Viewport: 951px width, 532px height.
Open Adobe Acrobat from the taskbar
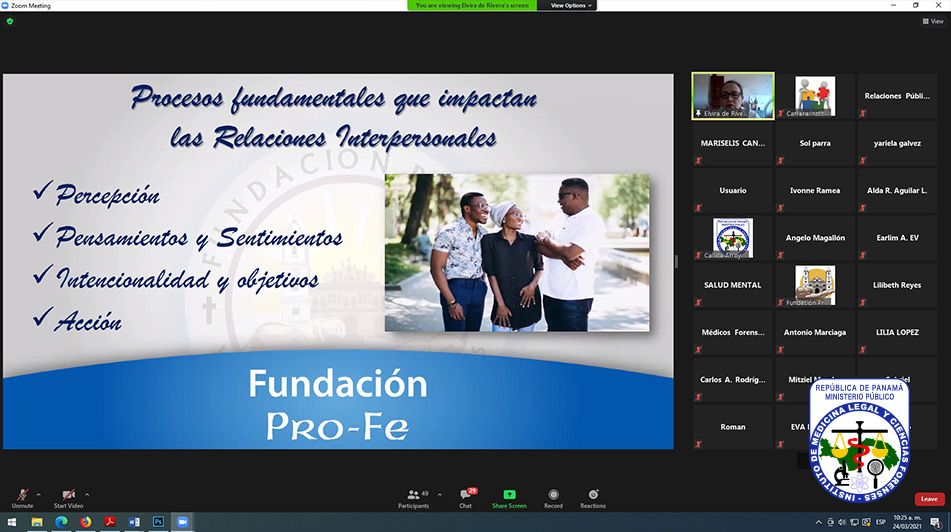(110, 522)
